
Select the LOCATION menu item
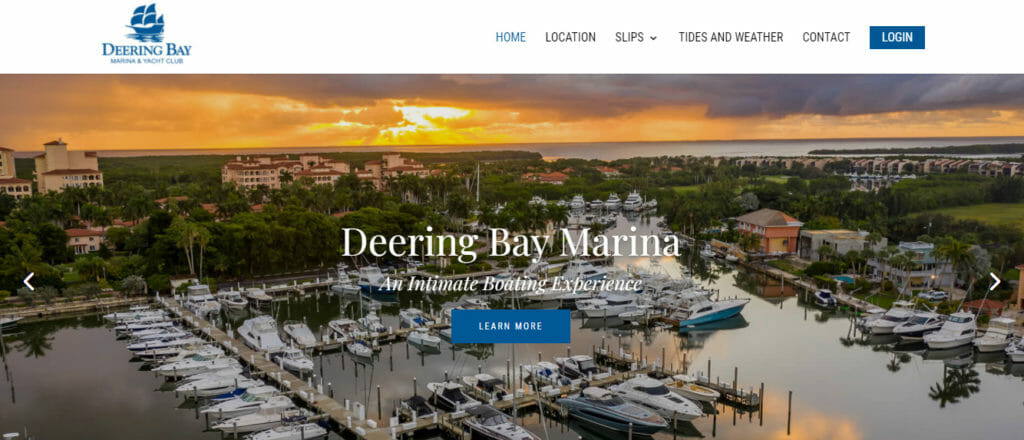coord(570,37)
